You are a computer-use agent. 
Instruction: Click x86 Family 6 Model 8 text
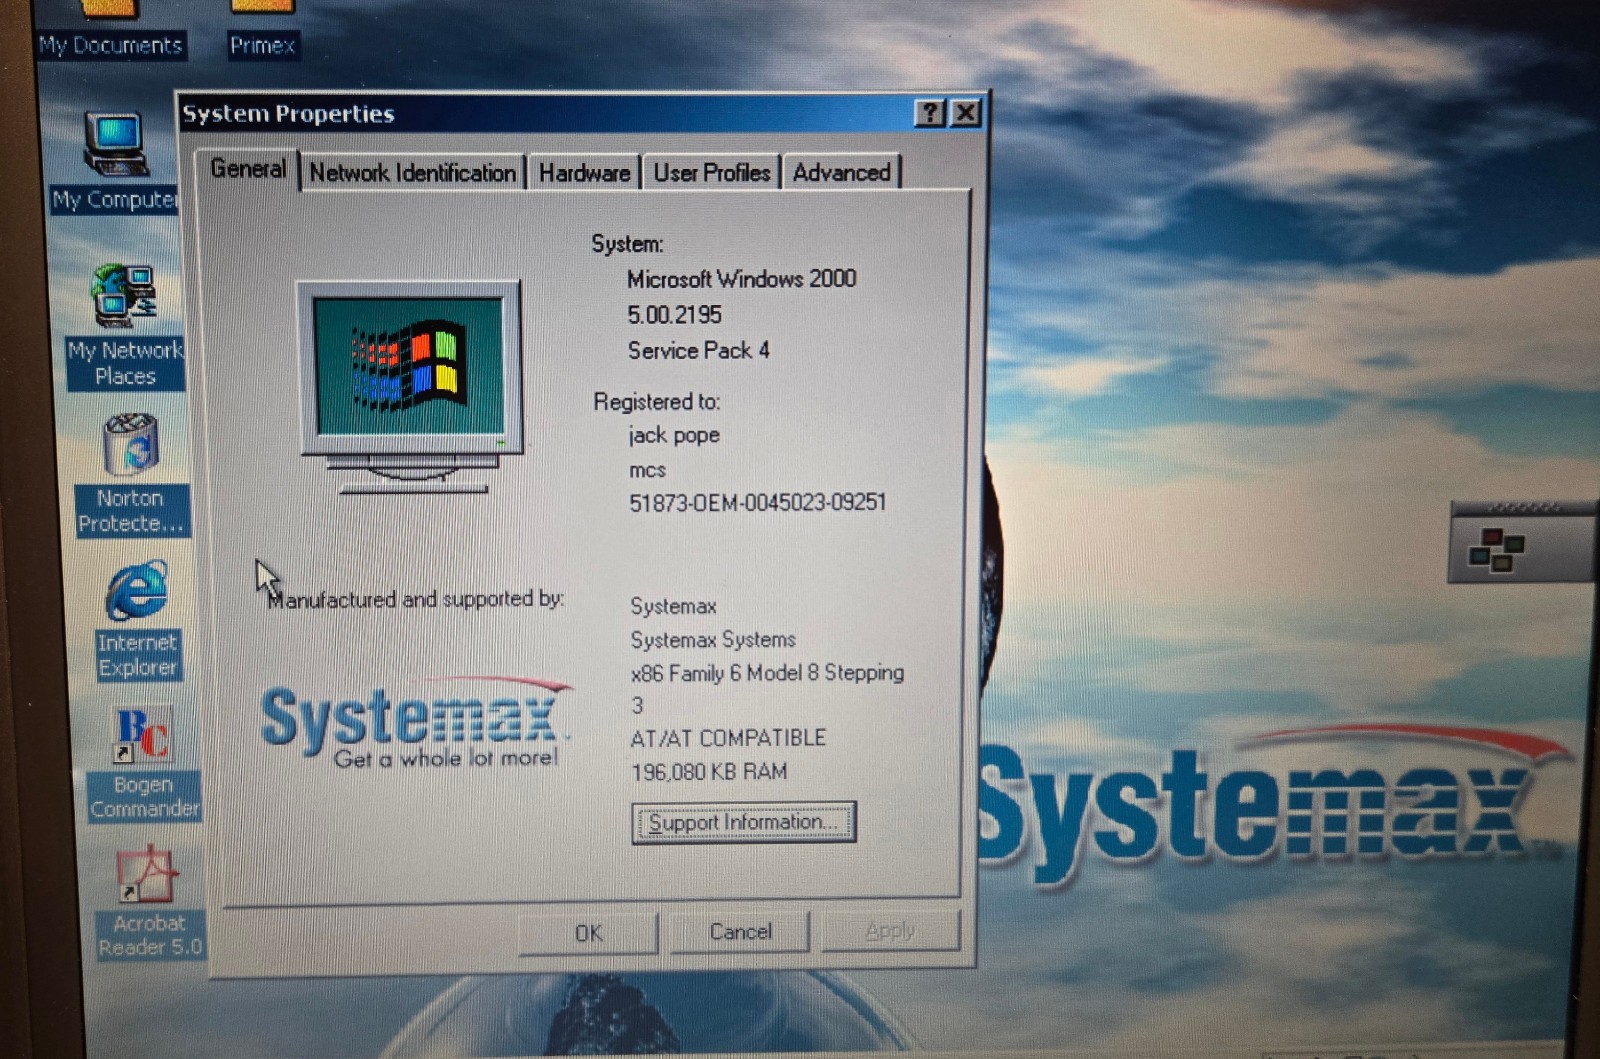[767, 673]
